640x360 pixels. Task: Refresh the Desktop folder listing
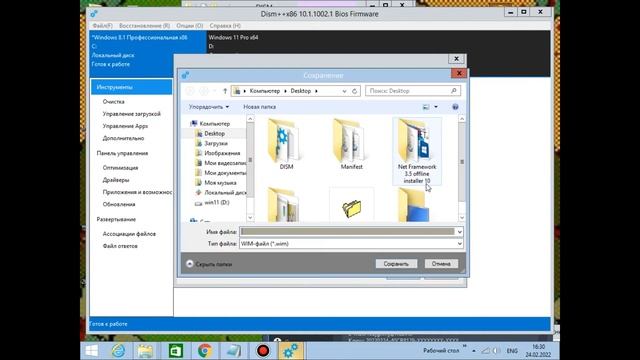coord(354,91)
